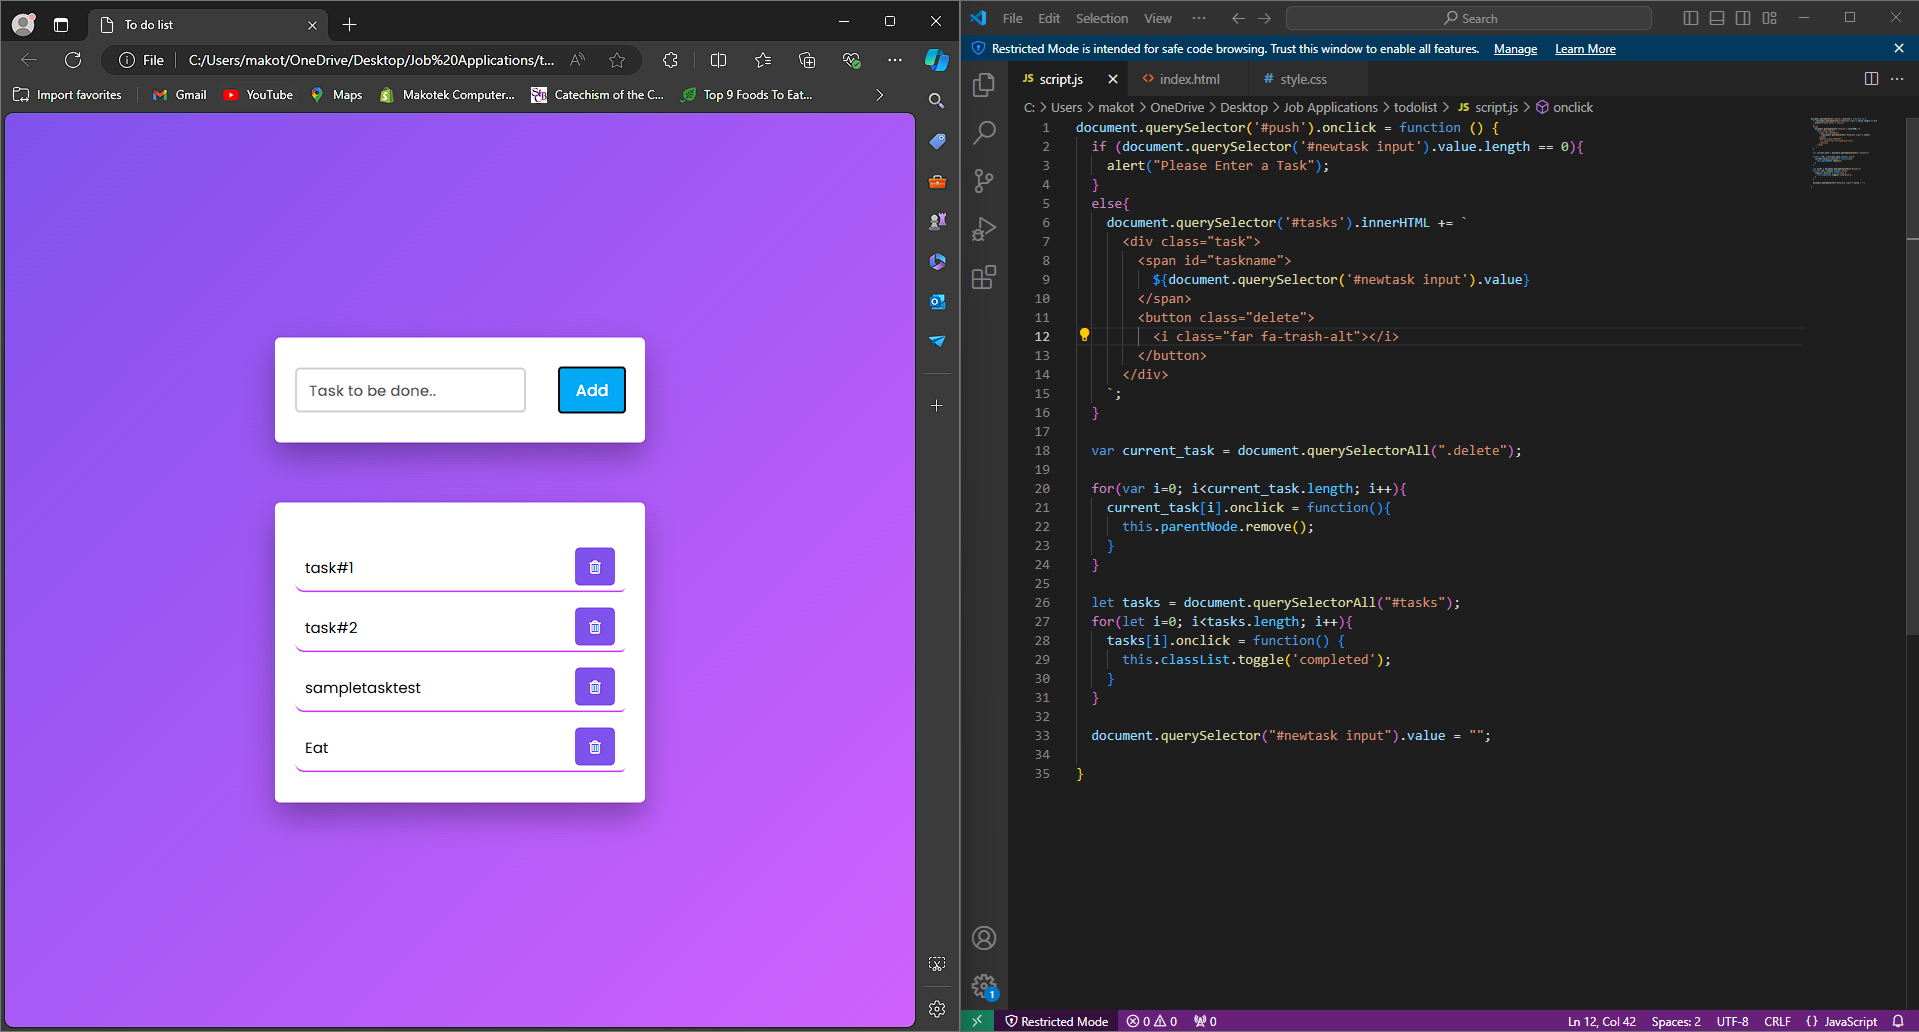
Task: Open the Extensions view
Action: (984, 277)
